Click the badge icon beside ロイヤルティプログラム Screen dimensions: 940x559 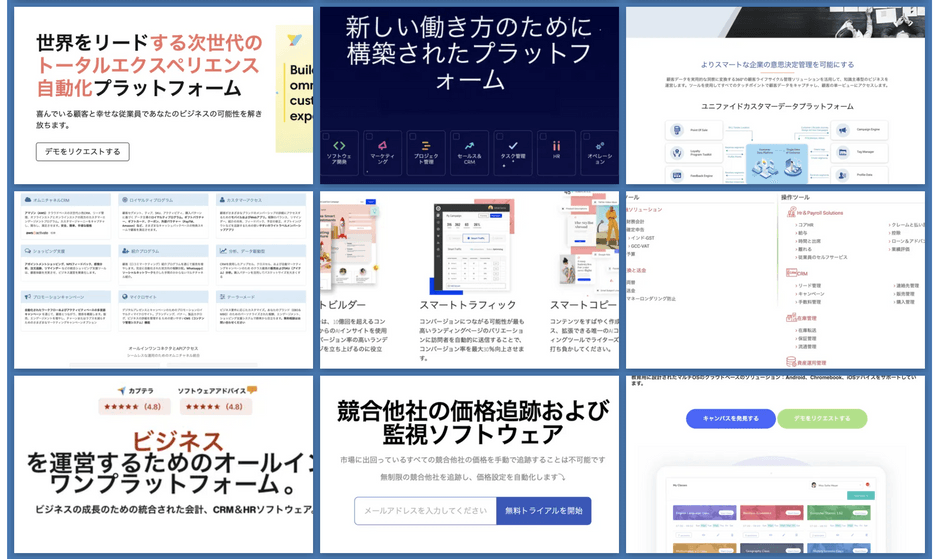[x=125, y=200]
